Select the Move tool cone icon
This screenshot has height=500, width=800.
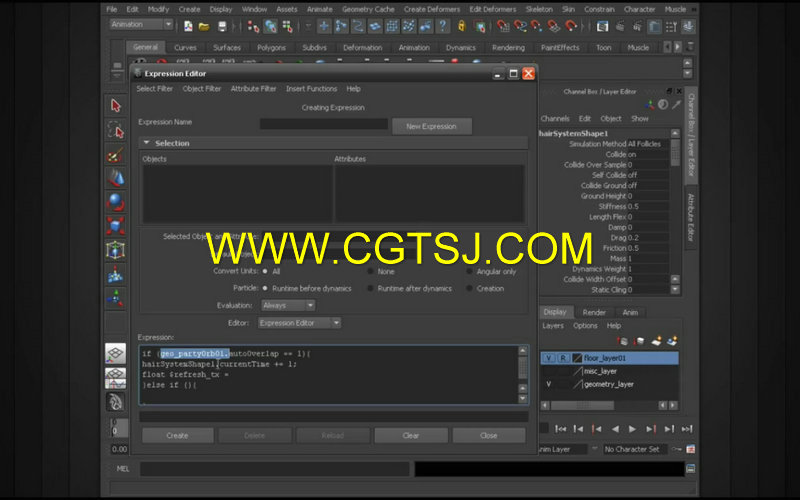click(116, 178)
